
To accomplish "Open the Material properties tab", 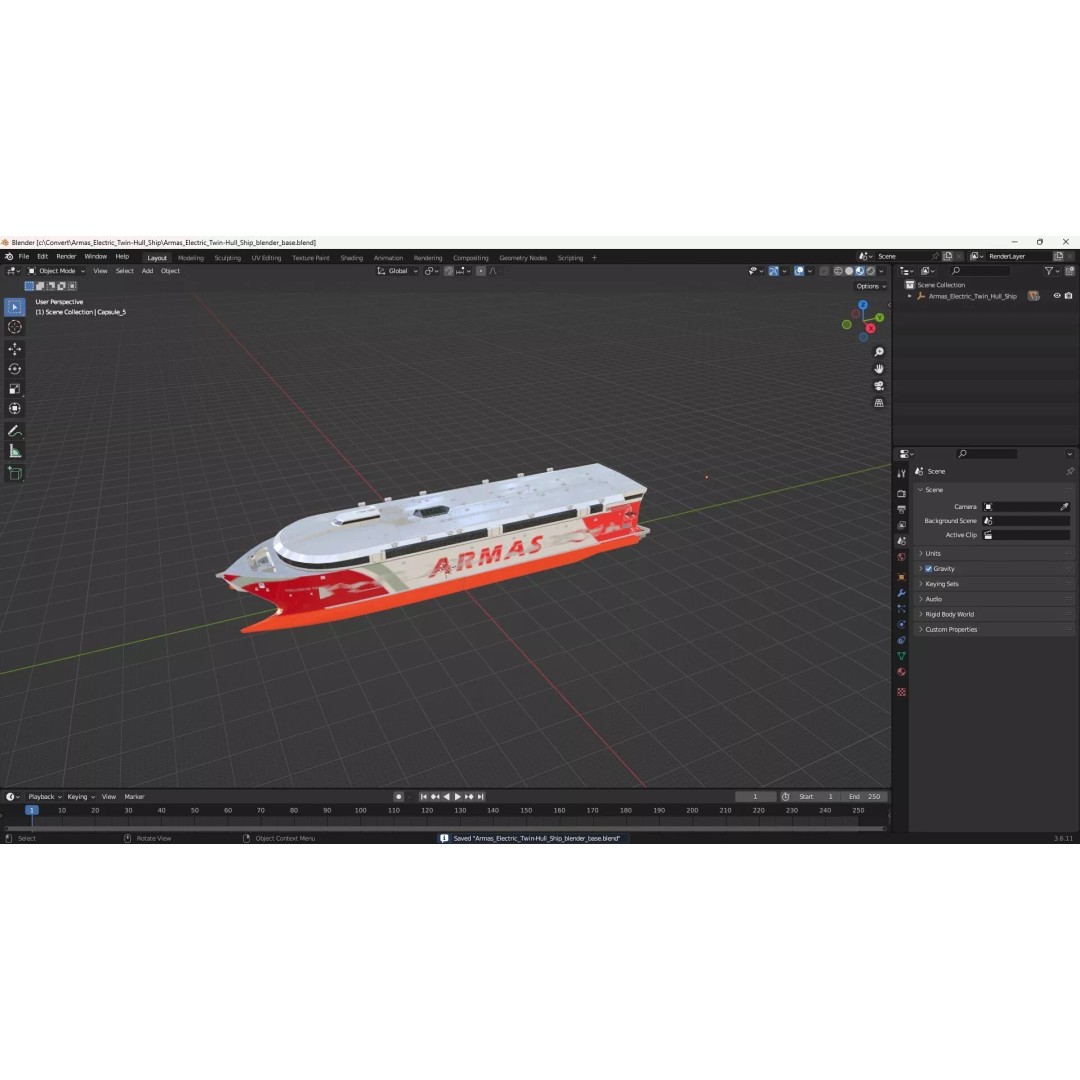I will [x=901, y=672].
